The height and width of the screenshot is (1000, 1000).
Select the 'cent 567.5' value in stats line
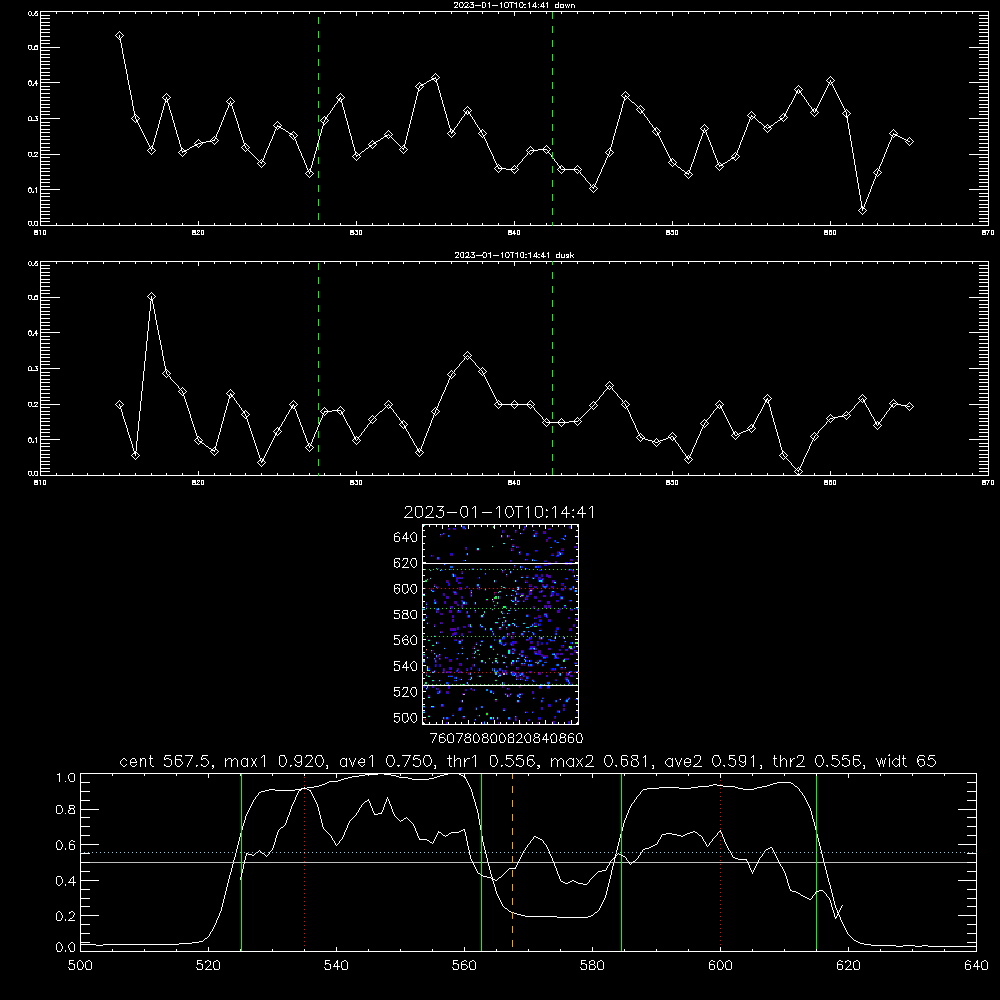pyautogui.click(x=167, y=761)
